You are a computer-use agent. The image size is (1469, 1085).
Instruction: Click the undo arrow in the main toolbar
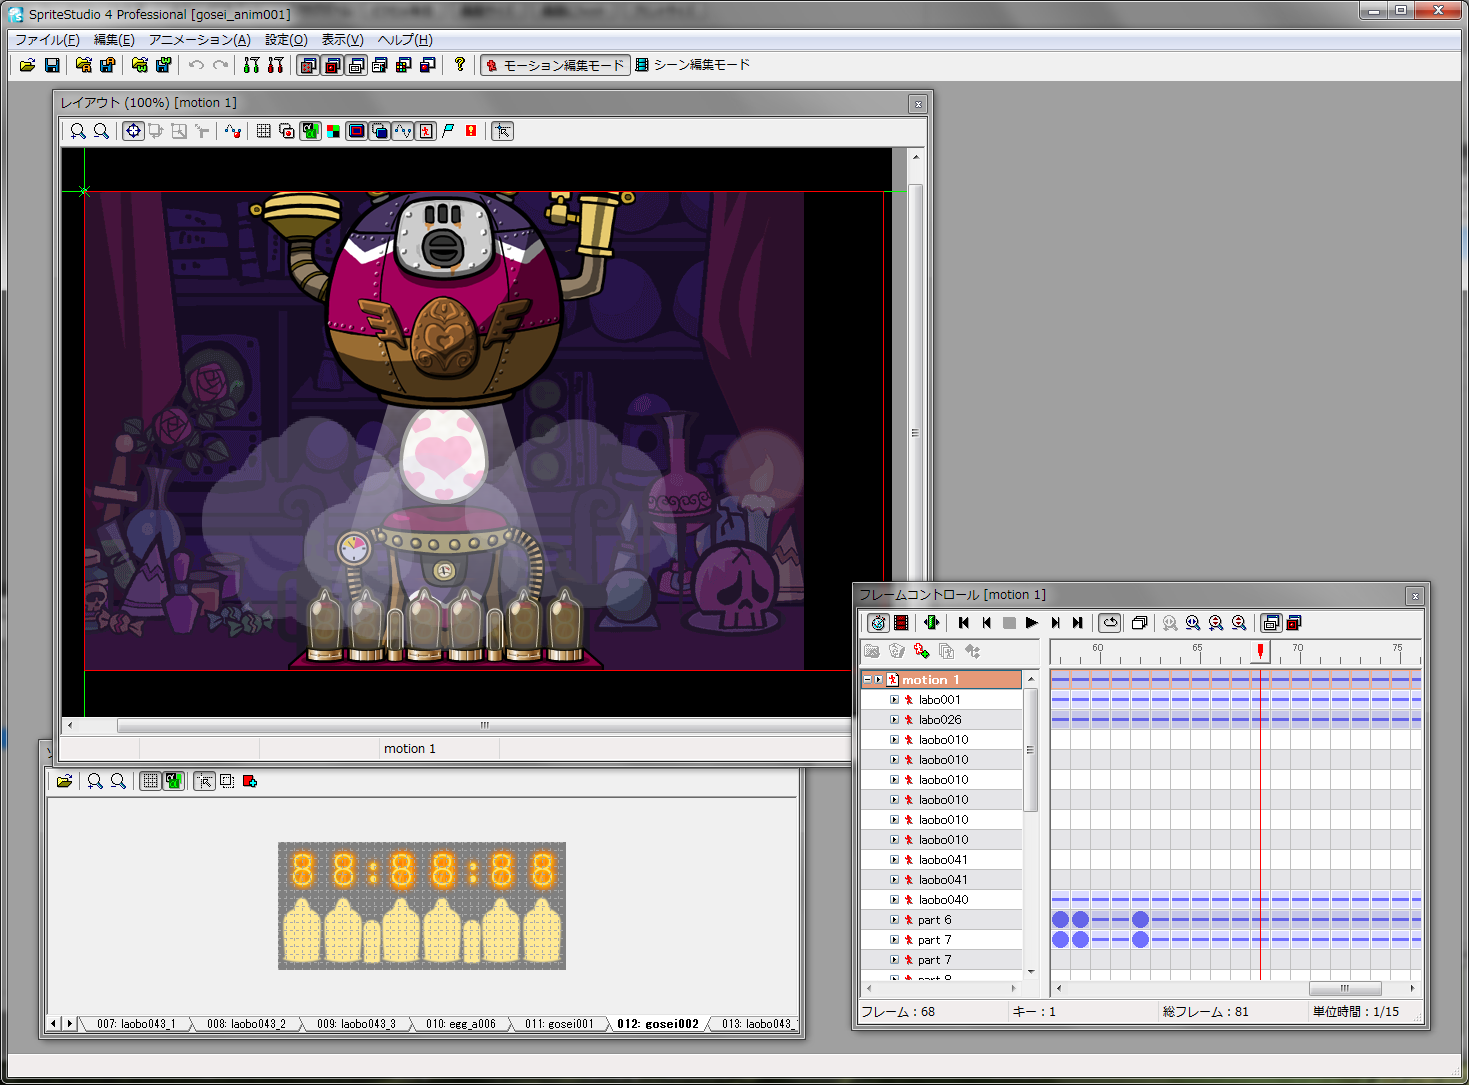coord(196,65)
